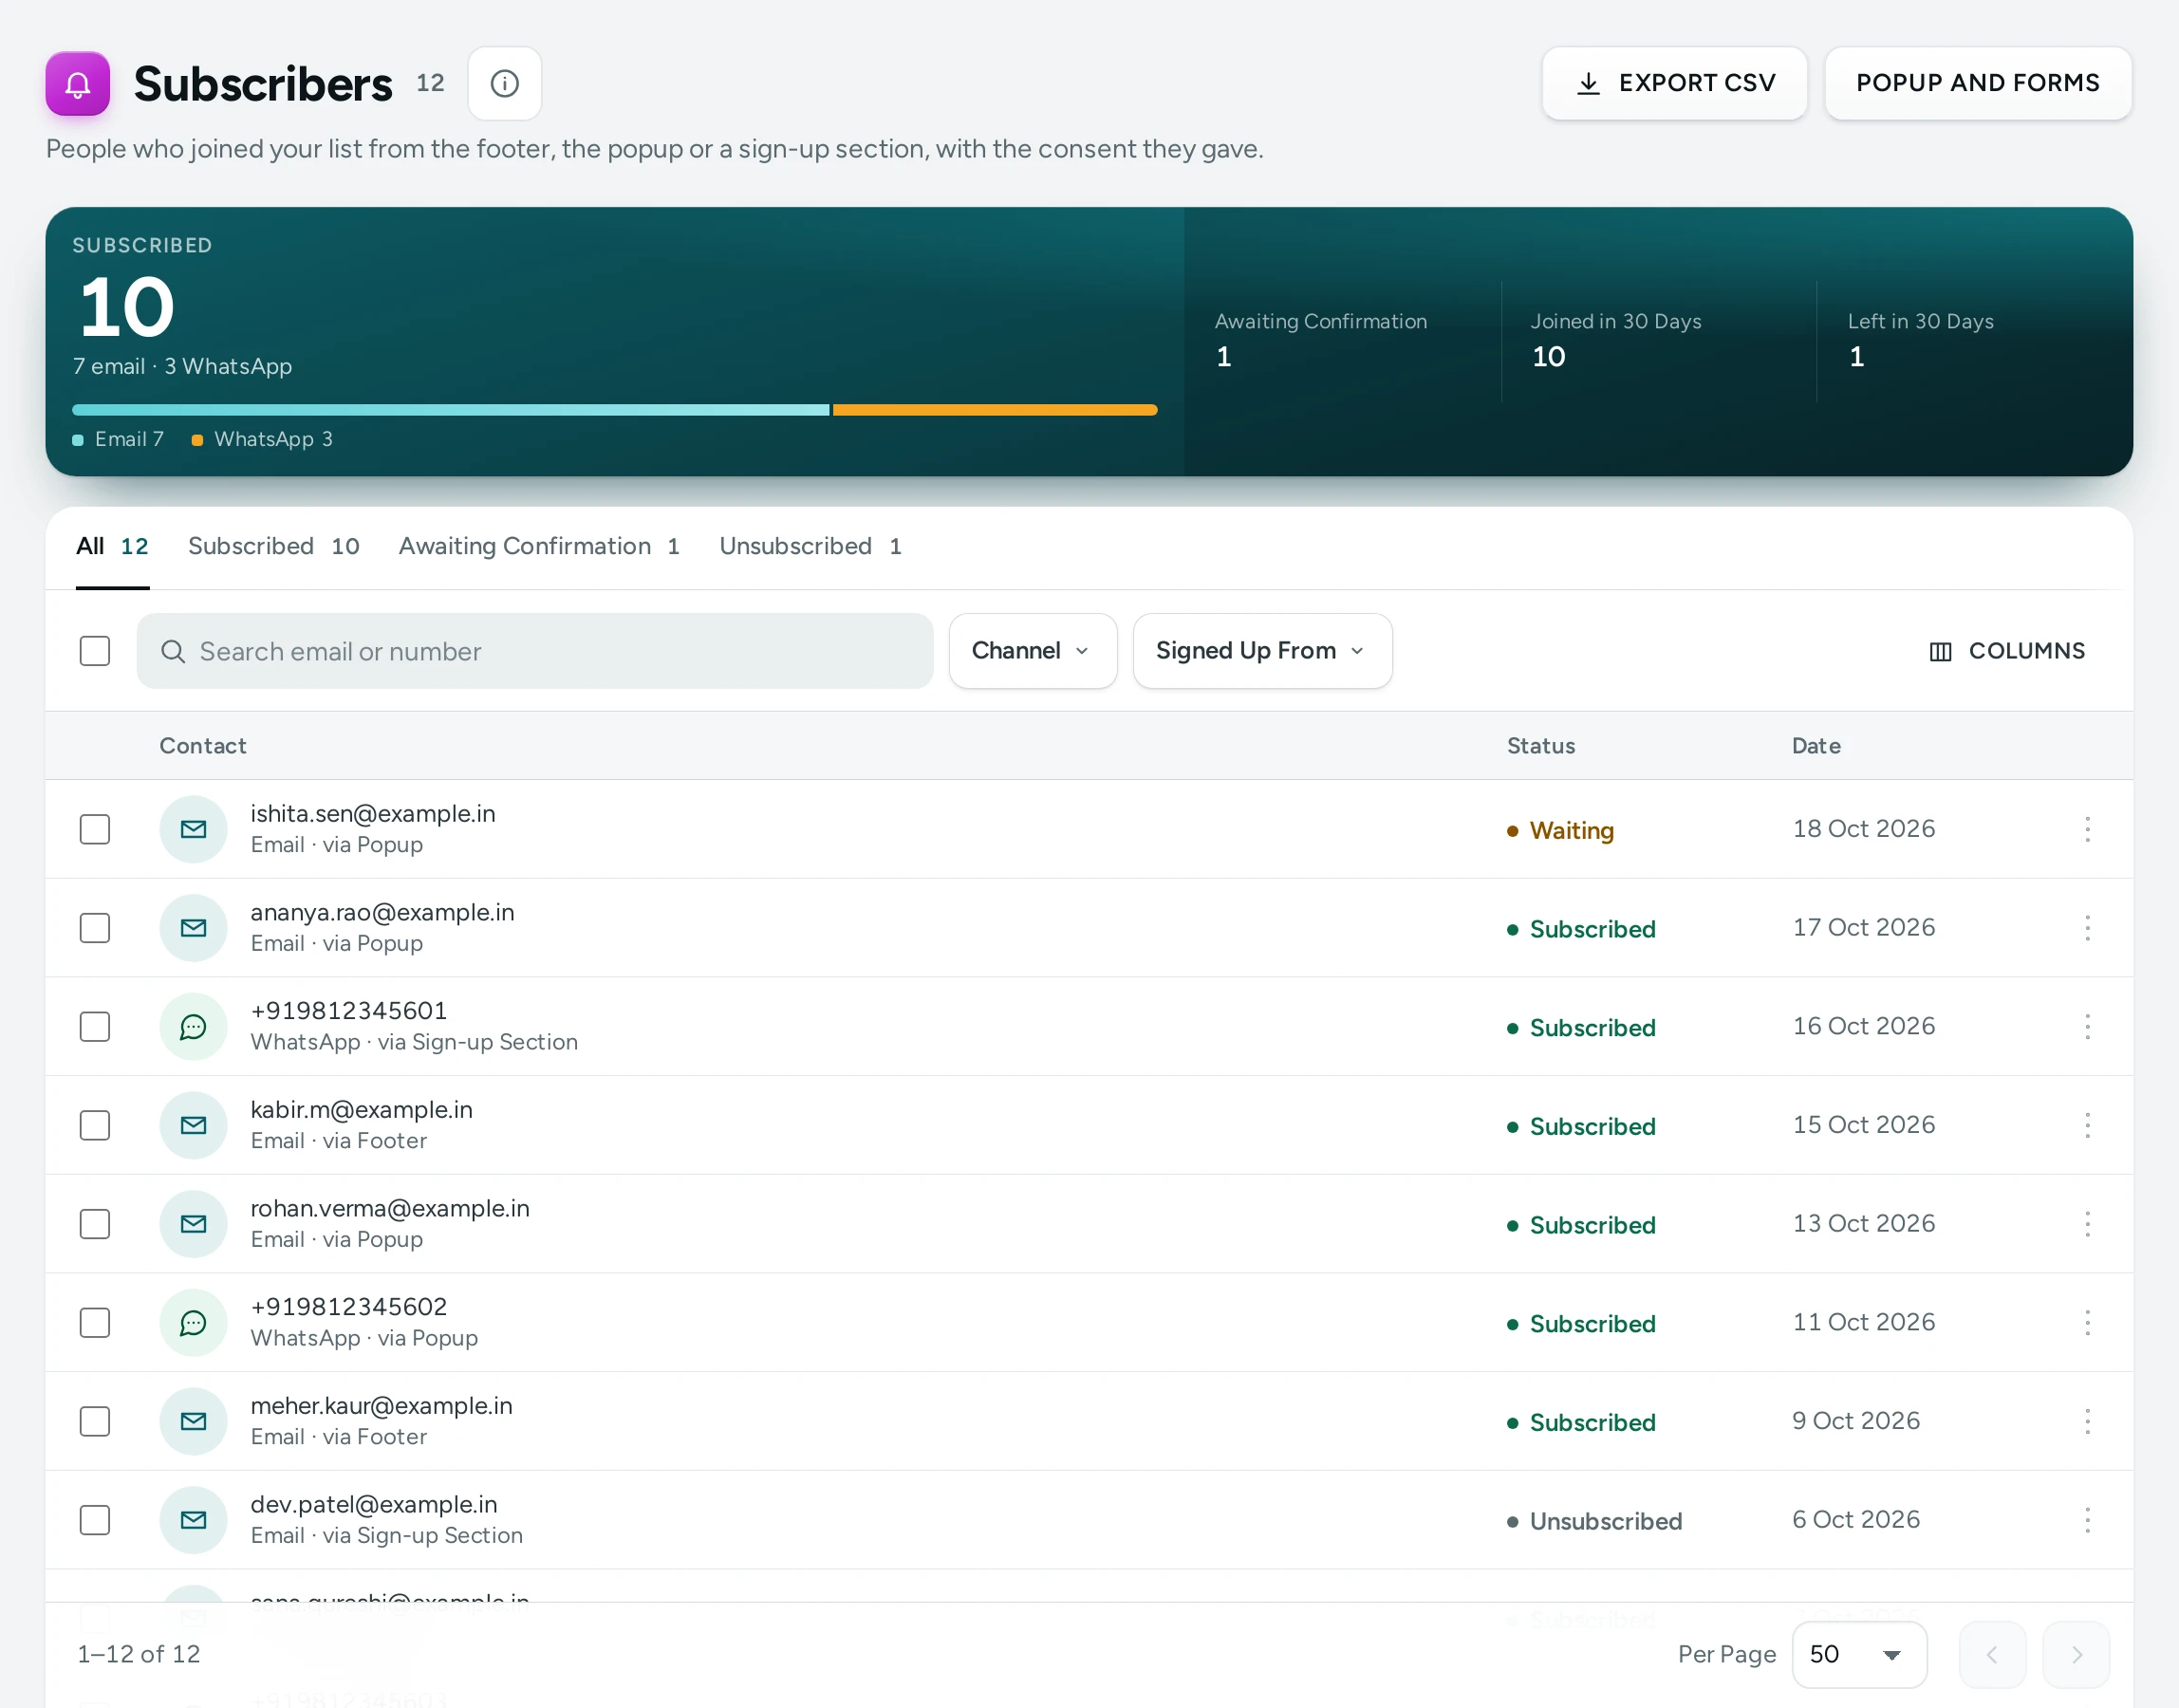The height and width of the screenshot is (1708, 2179).
Task: Select checkbox for meher.kaur@example.in
Action: 95,1421
